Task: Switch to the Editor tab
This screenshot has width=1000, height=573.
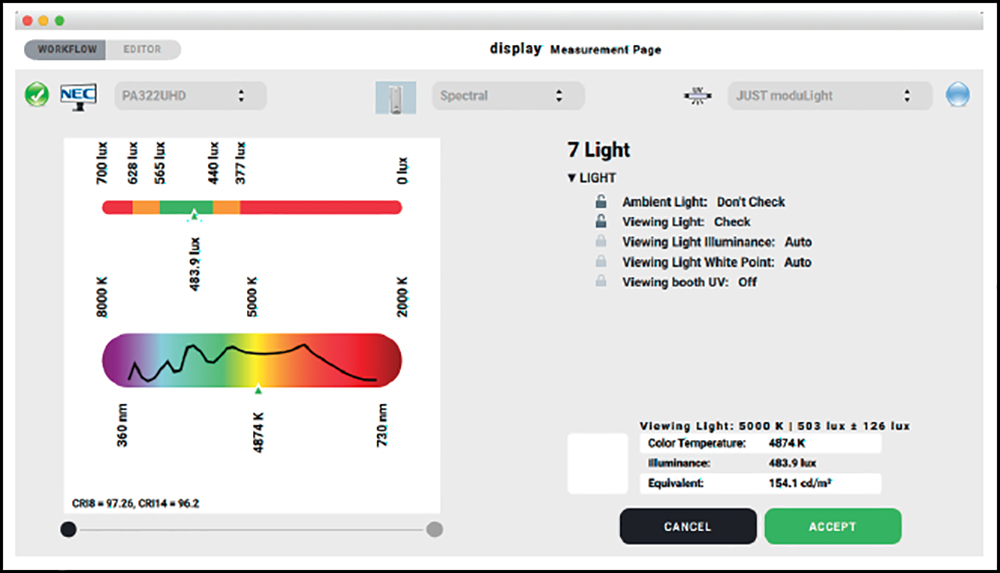Action: (142, 49)
